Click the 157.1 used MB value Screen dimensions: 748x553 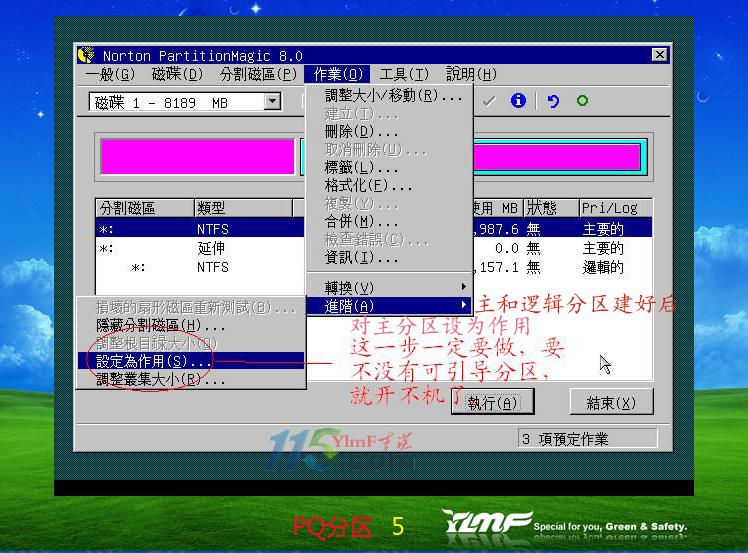tap(499, 267)
